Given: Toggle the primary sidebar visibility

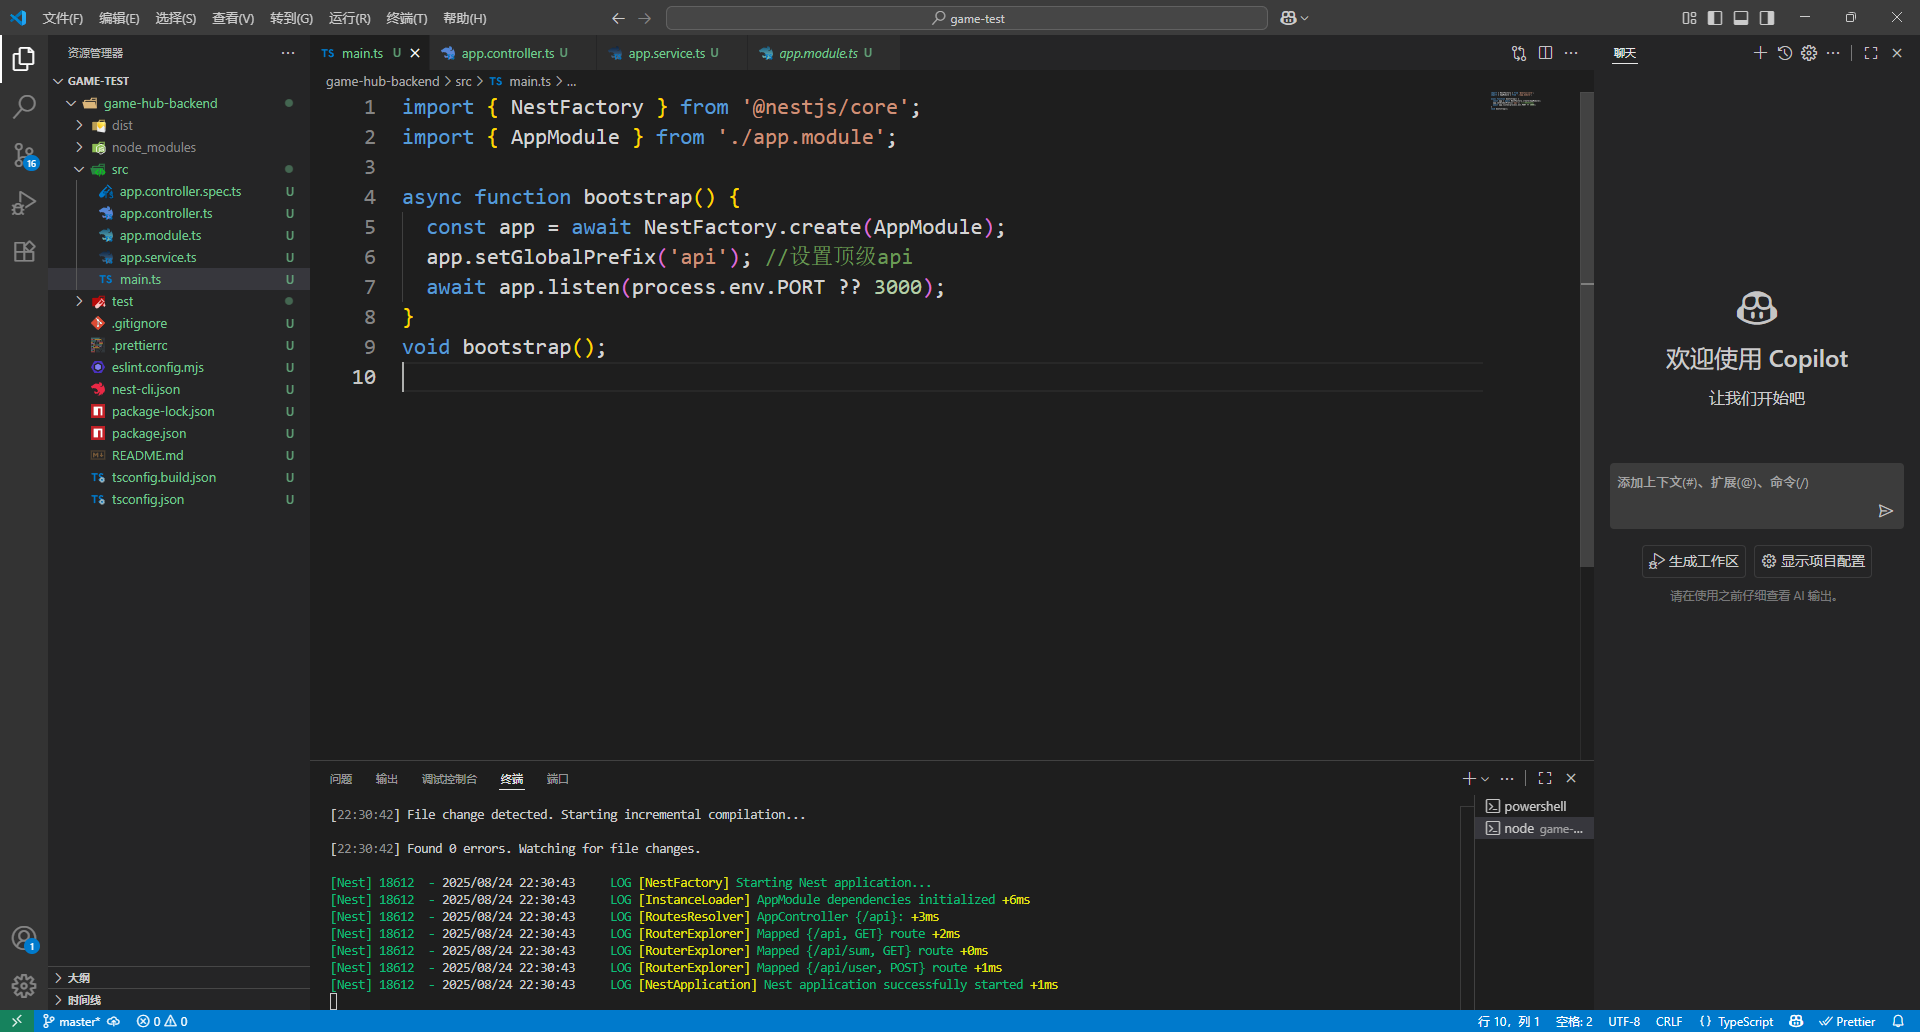Looking at the screenshot, I should pyautogui.click(x=1716, y=17).
